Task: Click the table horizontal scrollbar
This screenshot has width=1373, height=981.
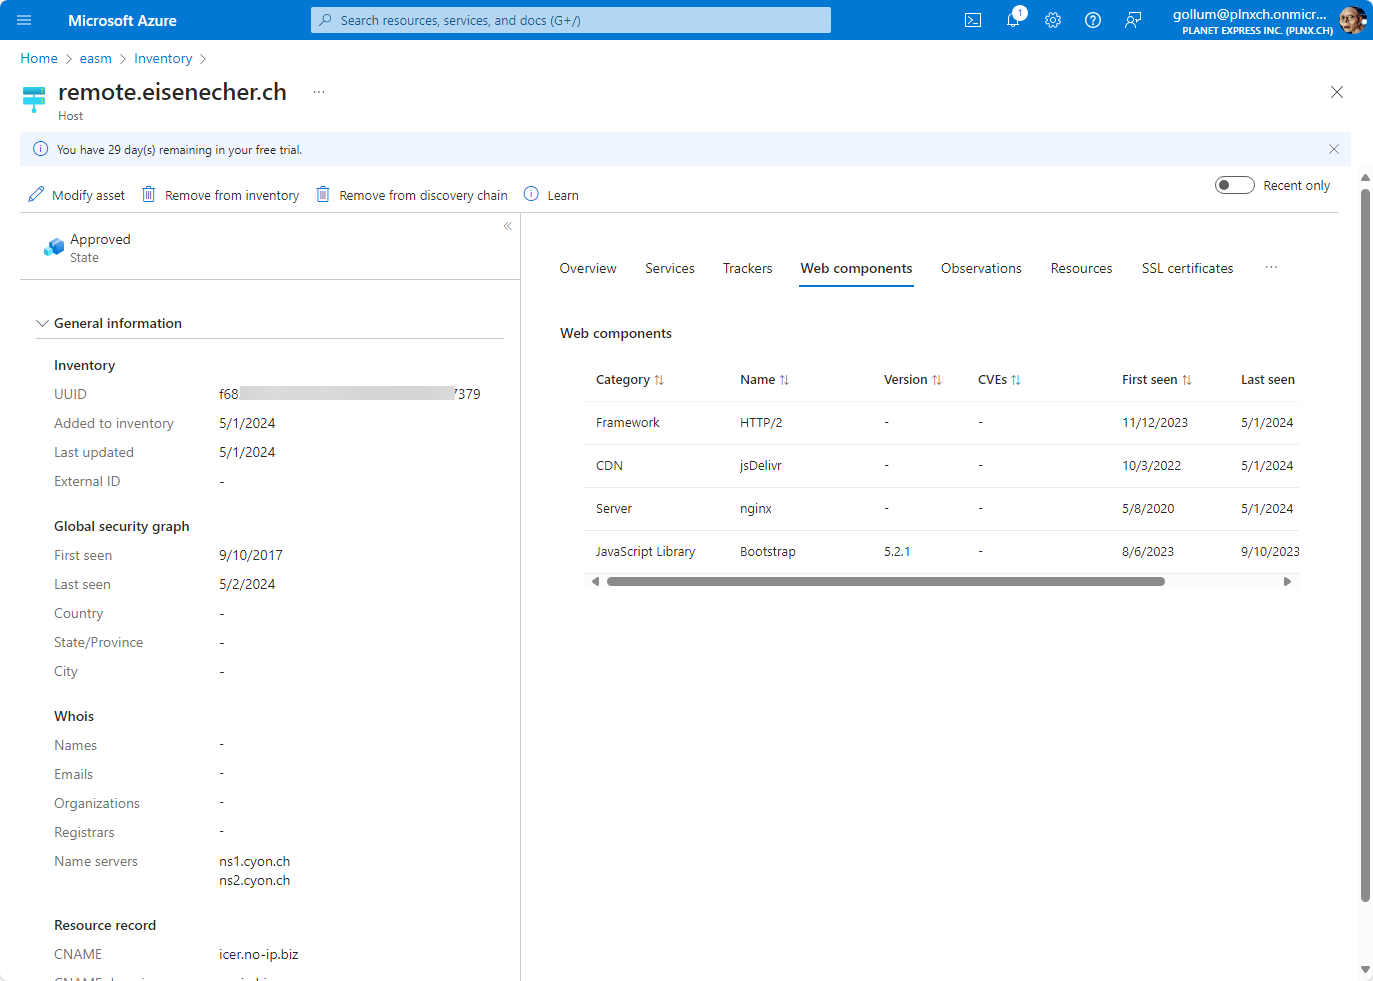Action: (885, 581)
